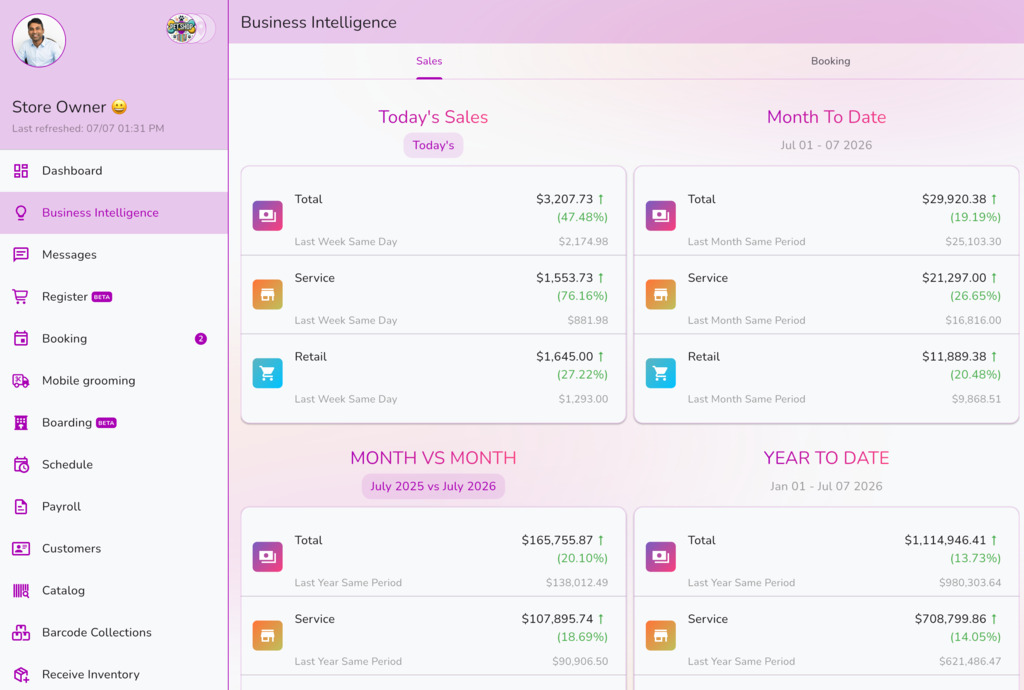Viewport: 1024px width, 690px height.
Task: Open the Schedule clock-calendar icon
Action: (21, 464)
